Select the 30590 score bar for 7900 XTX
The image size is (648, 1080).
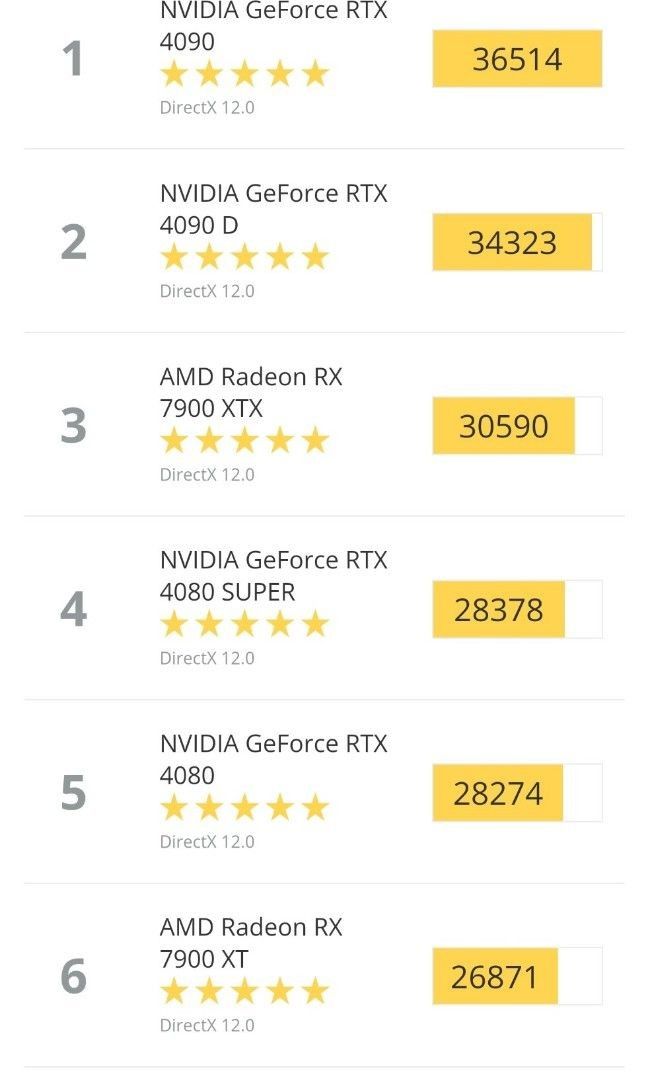(503, 425)
